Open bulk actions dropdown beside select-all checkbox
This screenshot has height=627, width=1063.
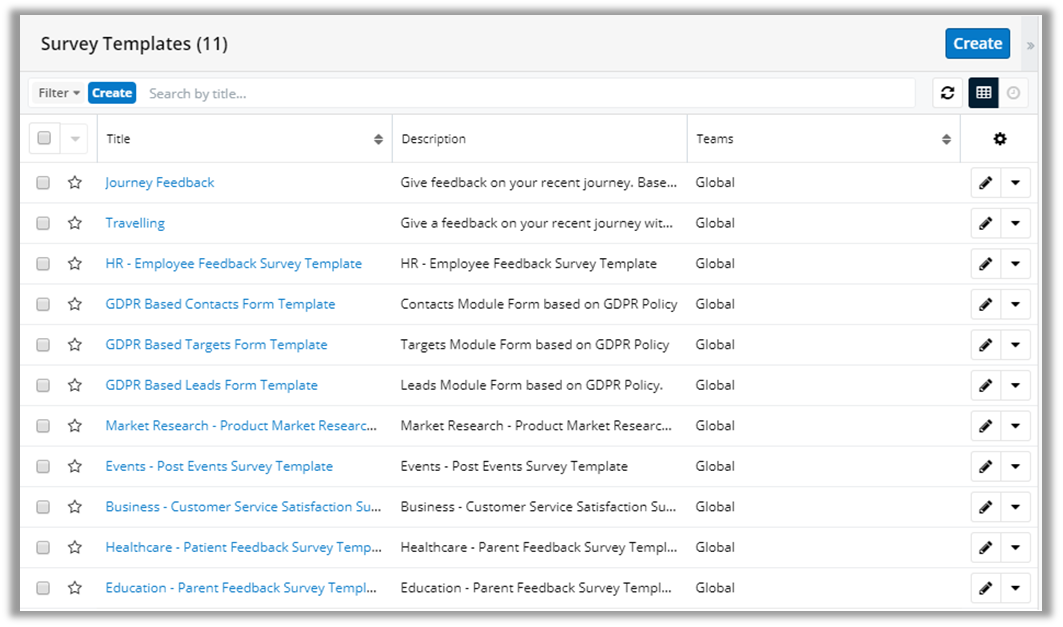(74, 139)
